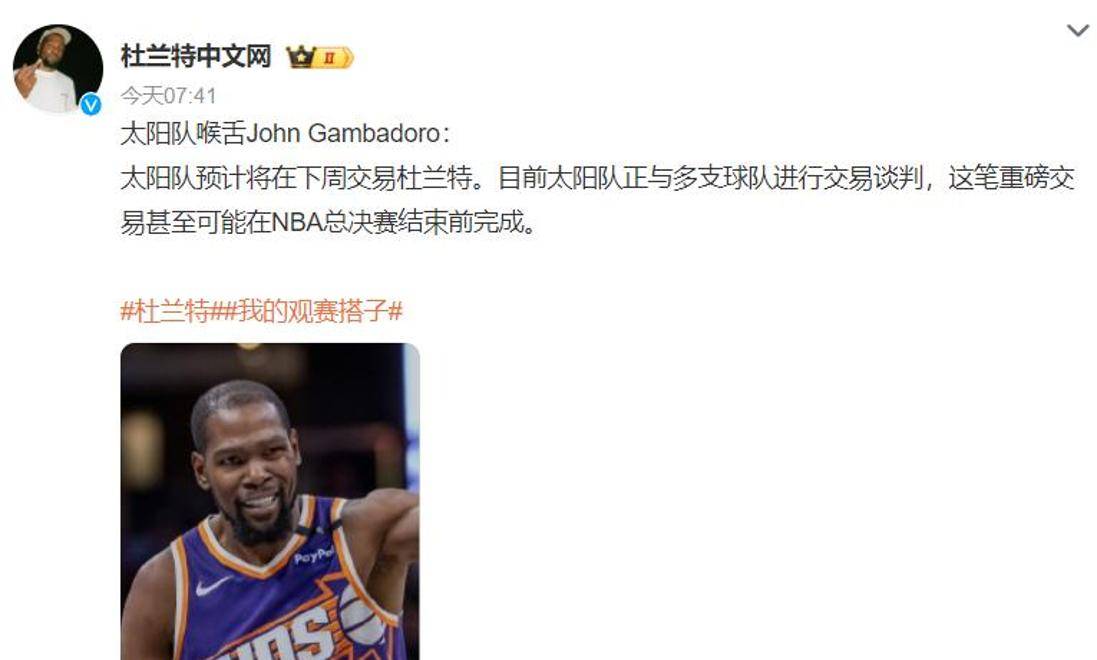Follow the #我的观赛搭子# hashtag link

tap(313, 311)
